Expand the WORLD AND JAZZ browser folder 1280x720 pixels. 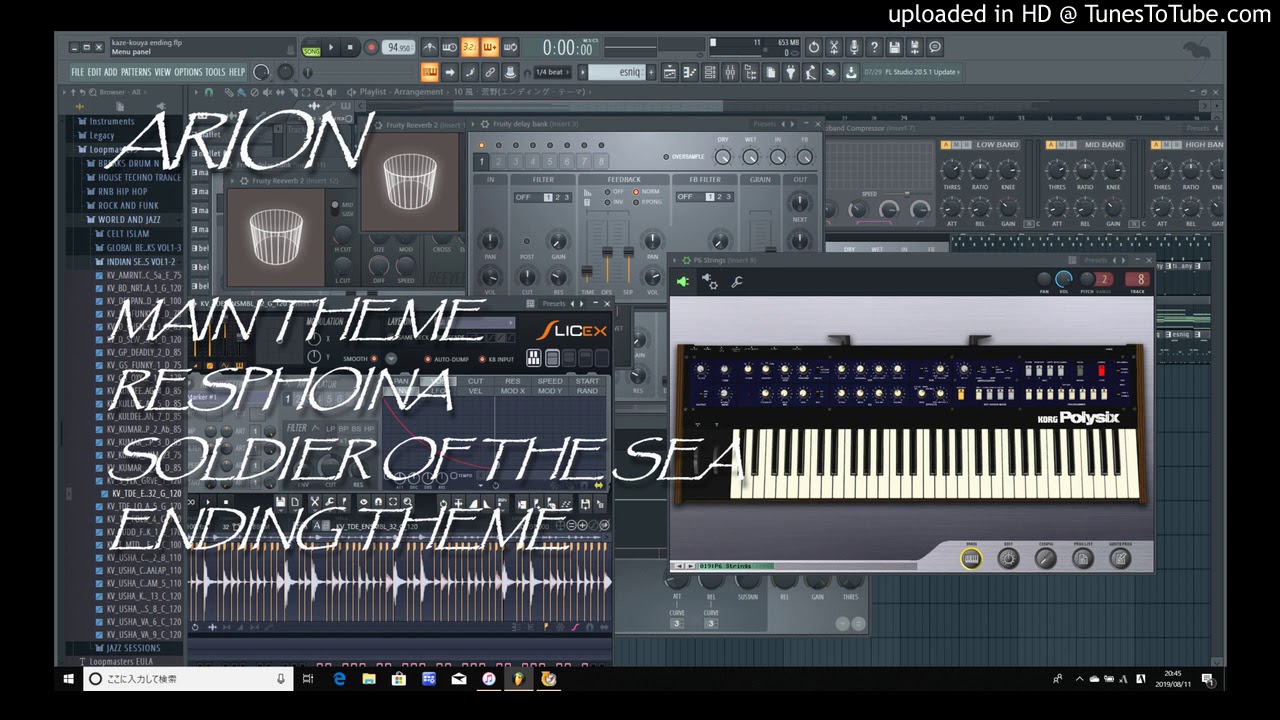coord(128,220)
